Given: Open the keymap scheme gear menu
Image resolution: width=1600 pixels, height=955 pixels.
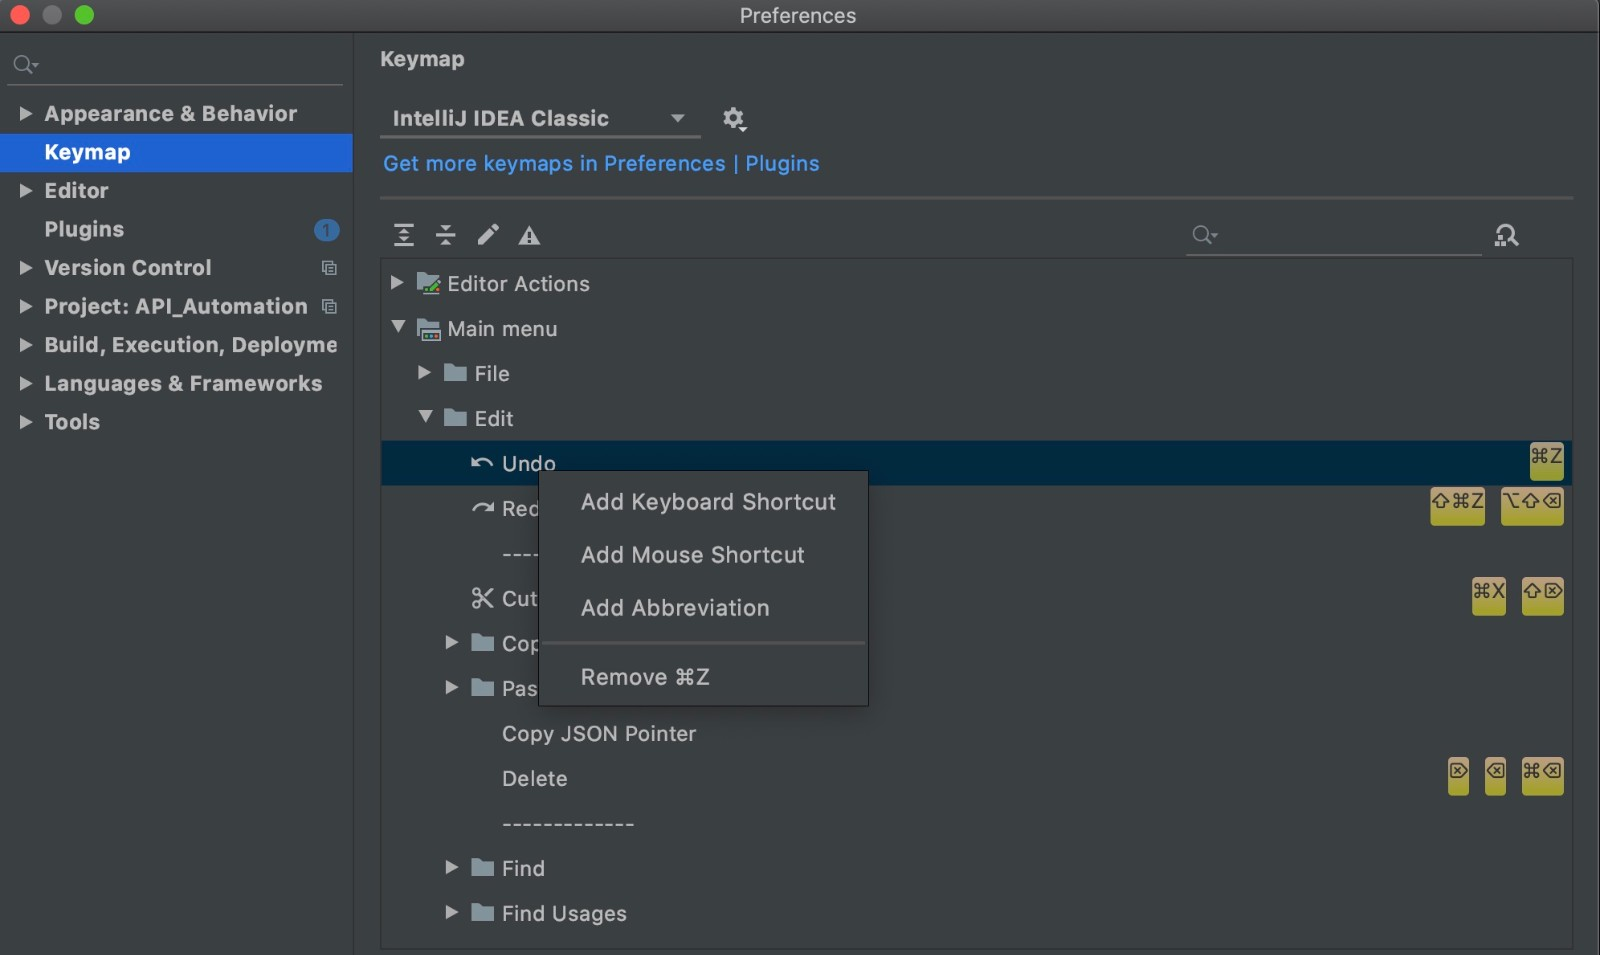Looking at the screenshot, I should [734, 119].
